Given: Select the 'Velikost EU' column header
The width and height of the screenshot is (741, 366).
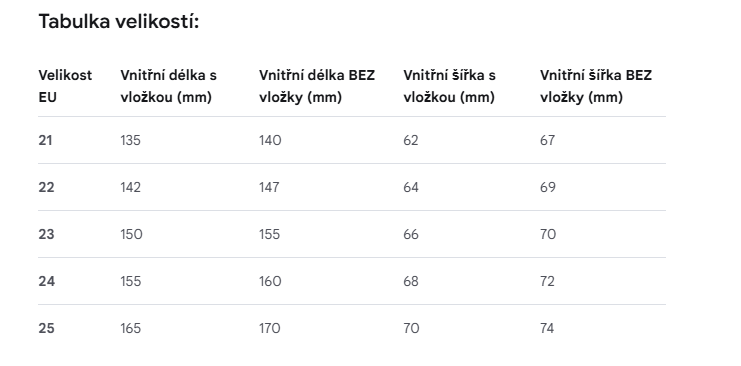Looking at the screenshot, I should click(65, 86).
